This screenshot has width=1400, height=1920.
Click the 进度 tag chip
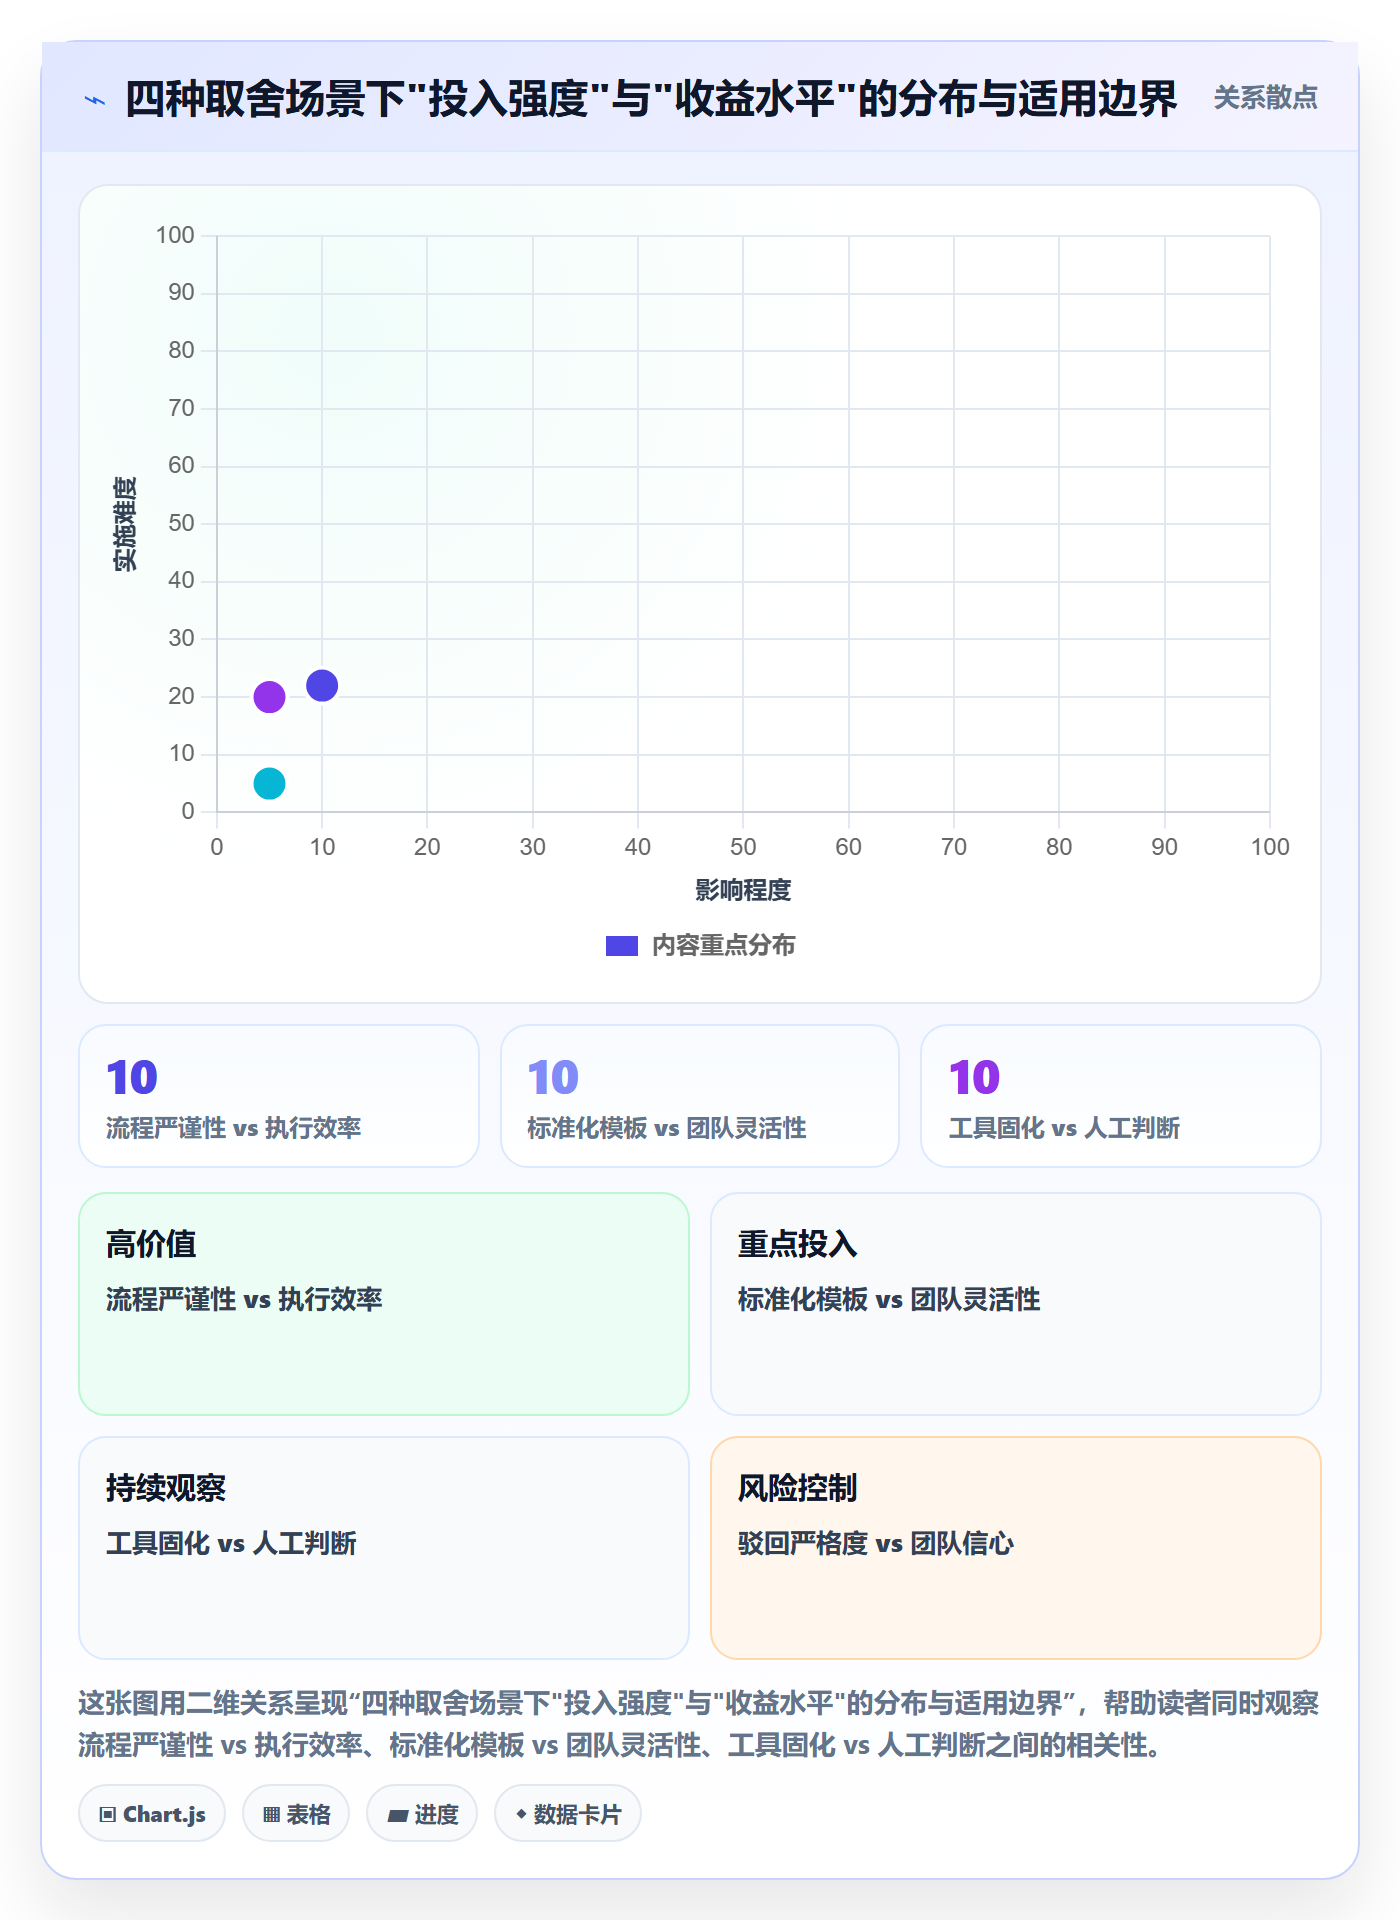[422, 1814]
